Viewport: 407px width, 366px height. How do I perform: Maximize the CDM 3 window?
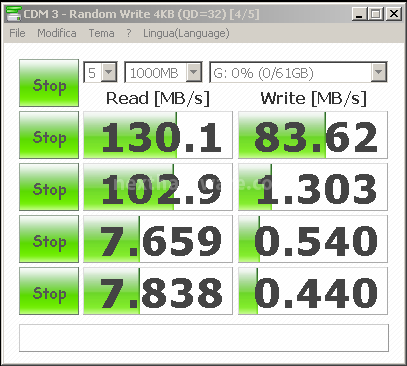(x=376, y=14)
